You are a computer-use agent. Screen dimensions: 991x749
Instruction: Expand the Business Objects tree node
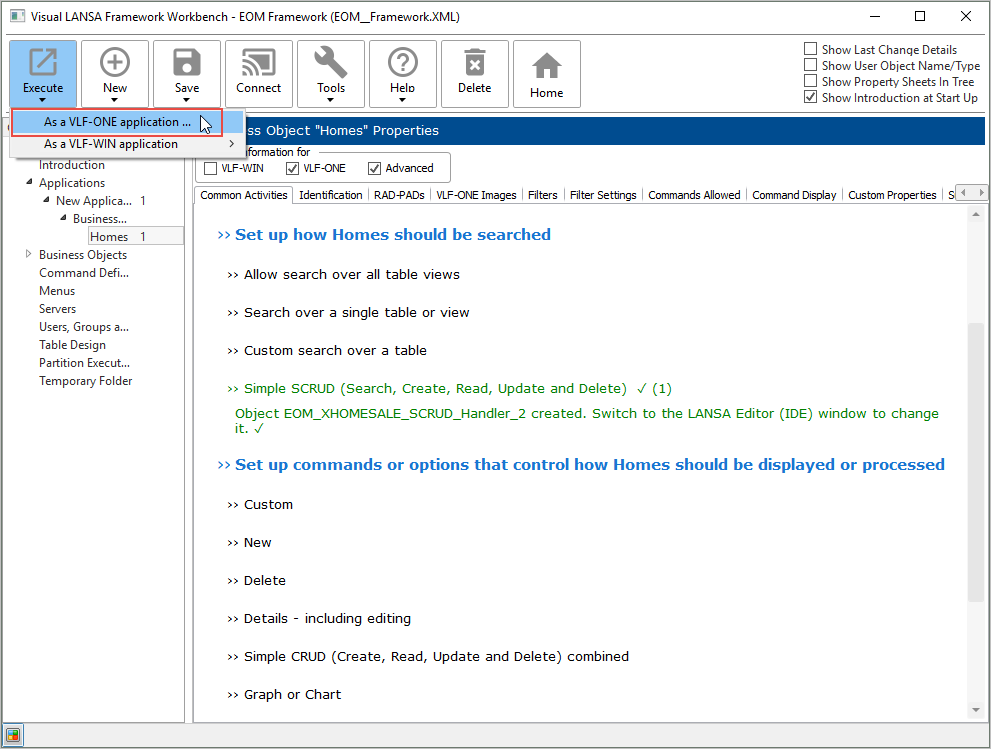(28, 255)
